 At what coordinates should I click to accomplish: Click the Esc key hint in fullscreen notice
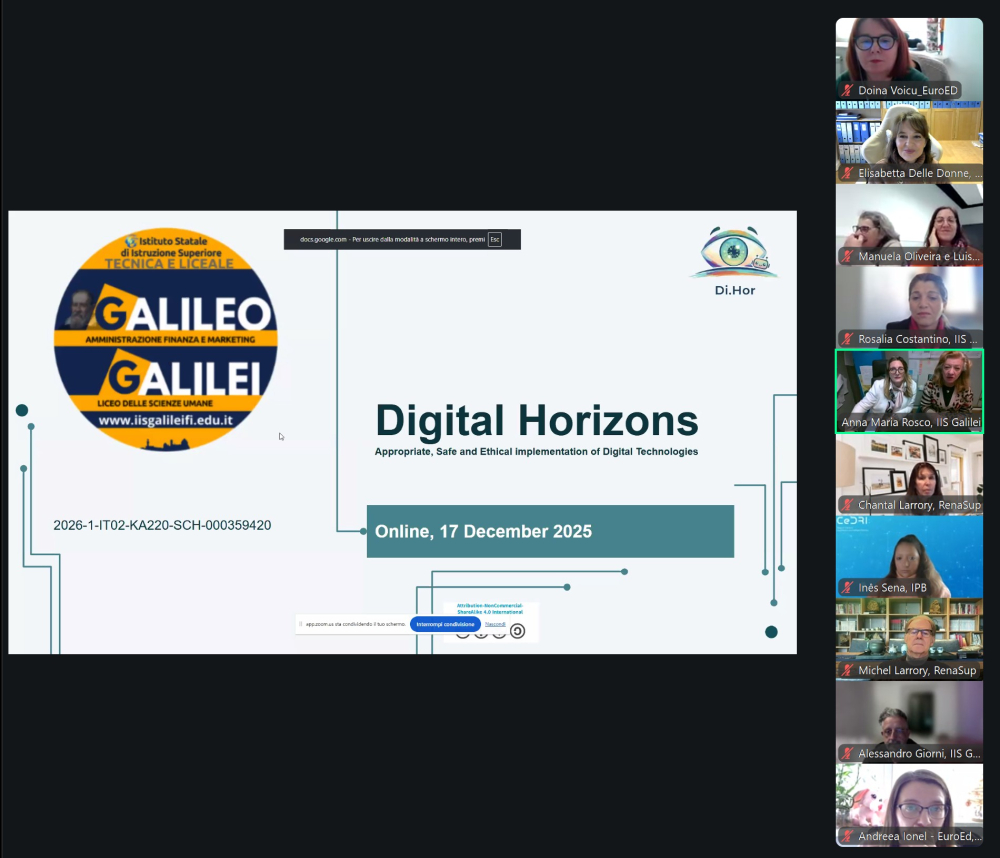pyautogui.click(x=494, y=240)
